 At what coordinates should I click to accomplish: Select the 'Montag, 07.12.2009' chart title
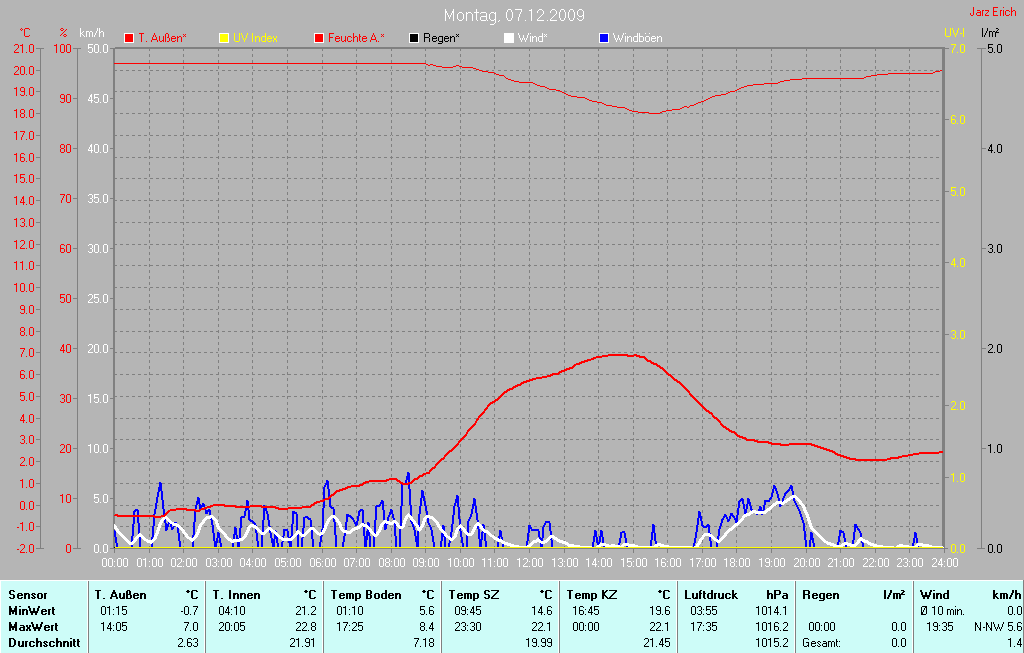click(514, 15)
